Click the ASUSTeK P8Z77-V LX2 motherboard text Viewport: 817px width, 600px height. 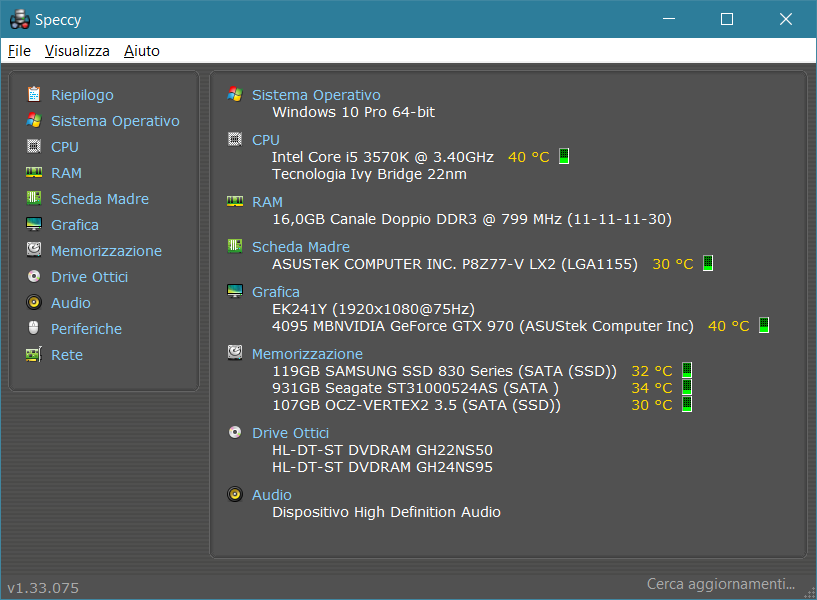[455, 264]
